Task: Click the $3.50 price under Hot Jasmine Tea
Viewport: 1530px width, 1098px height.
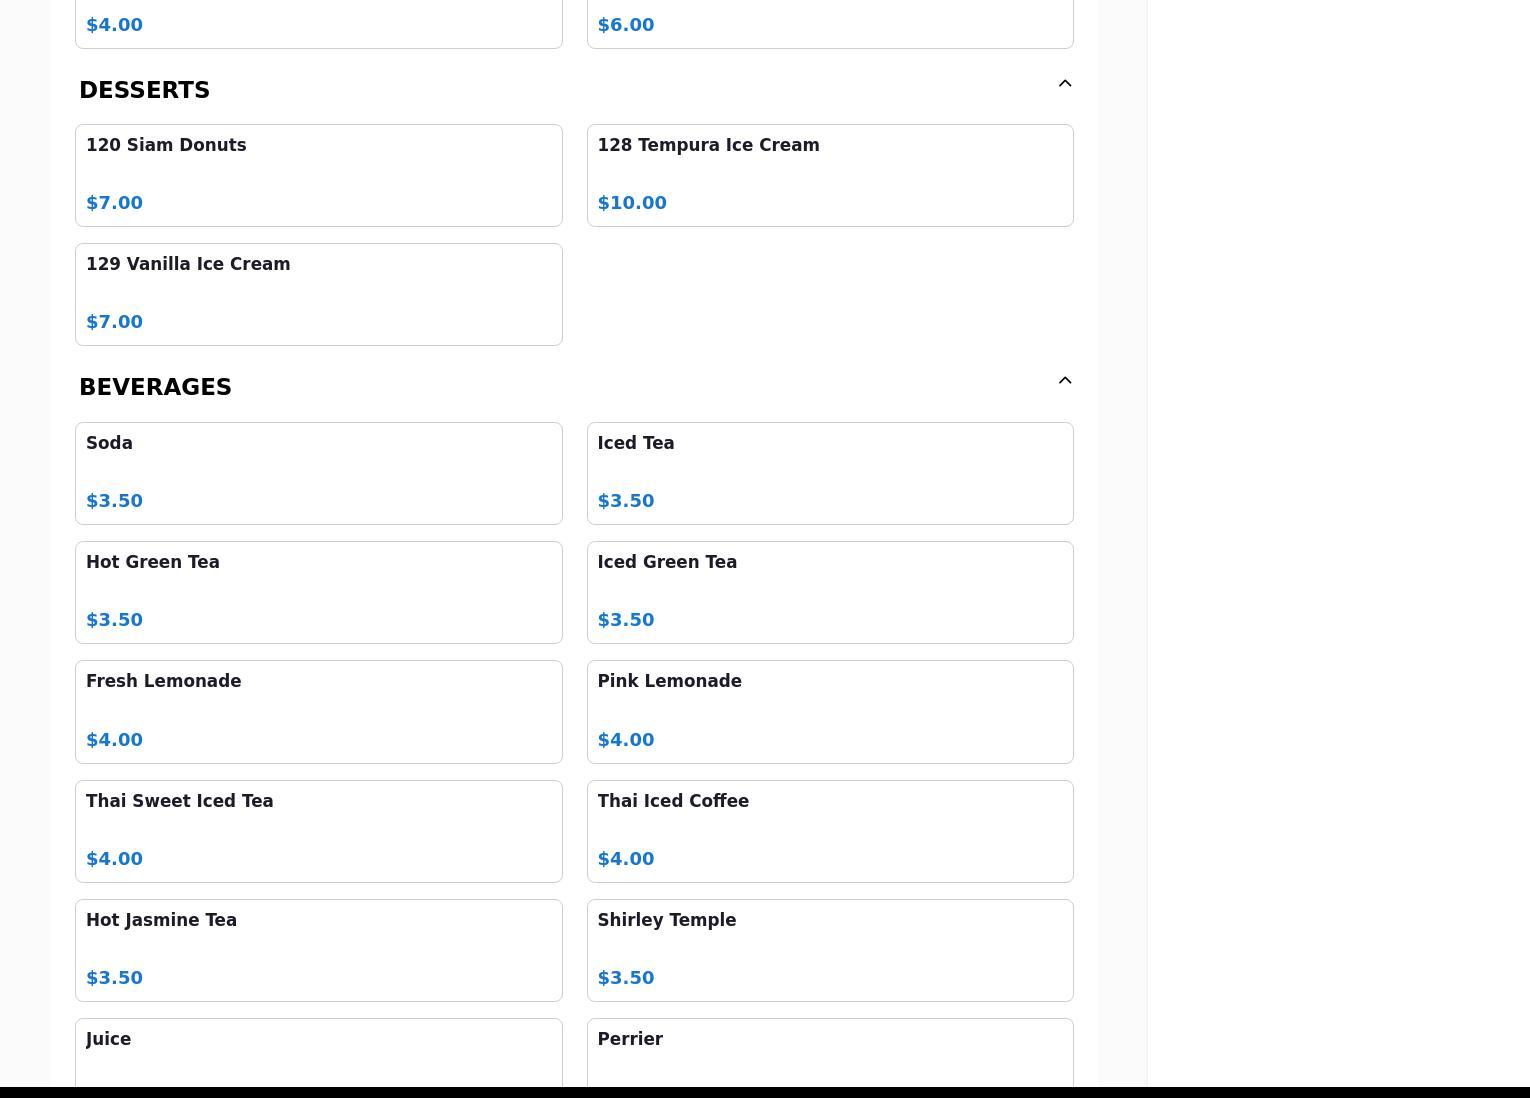Action: 114,978
